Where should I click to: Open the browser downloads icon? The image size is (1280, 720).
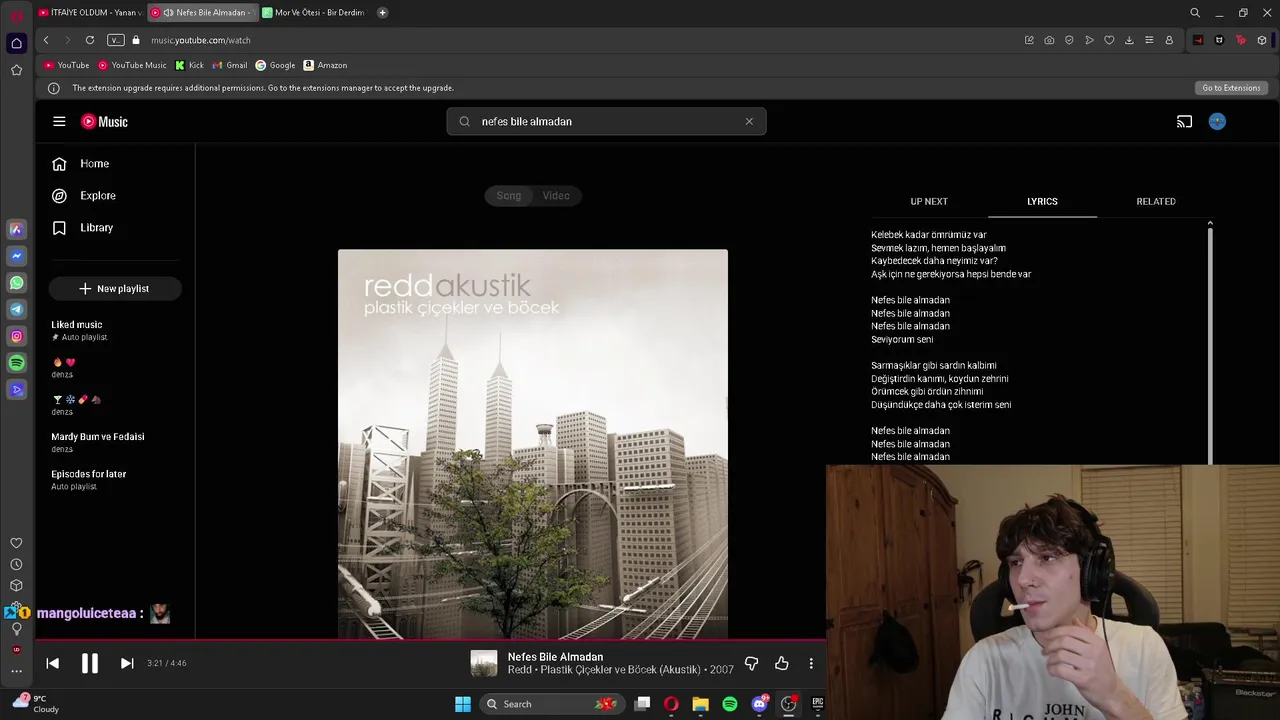[1129, 40]
